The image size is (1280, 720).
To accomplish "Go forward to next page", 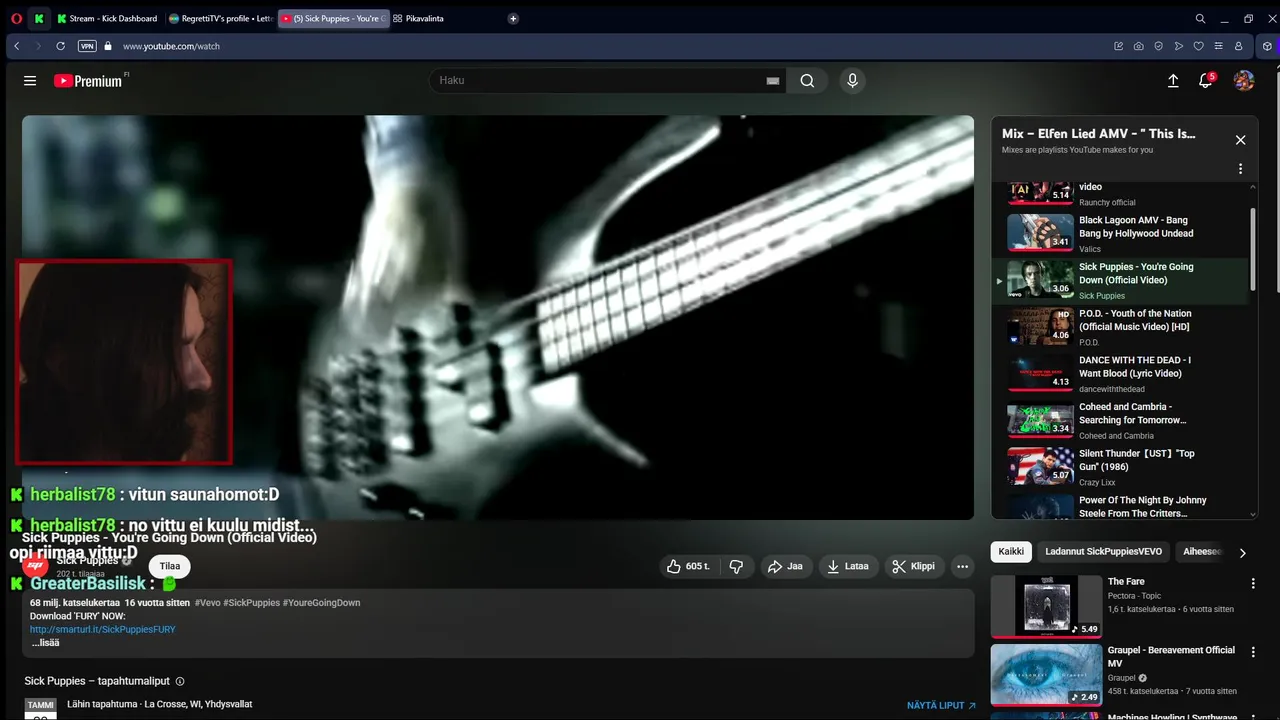I will [x=38, y=46].
